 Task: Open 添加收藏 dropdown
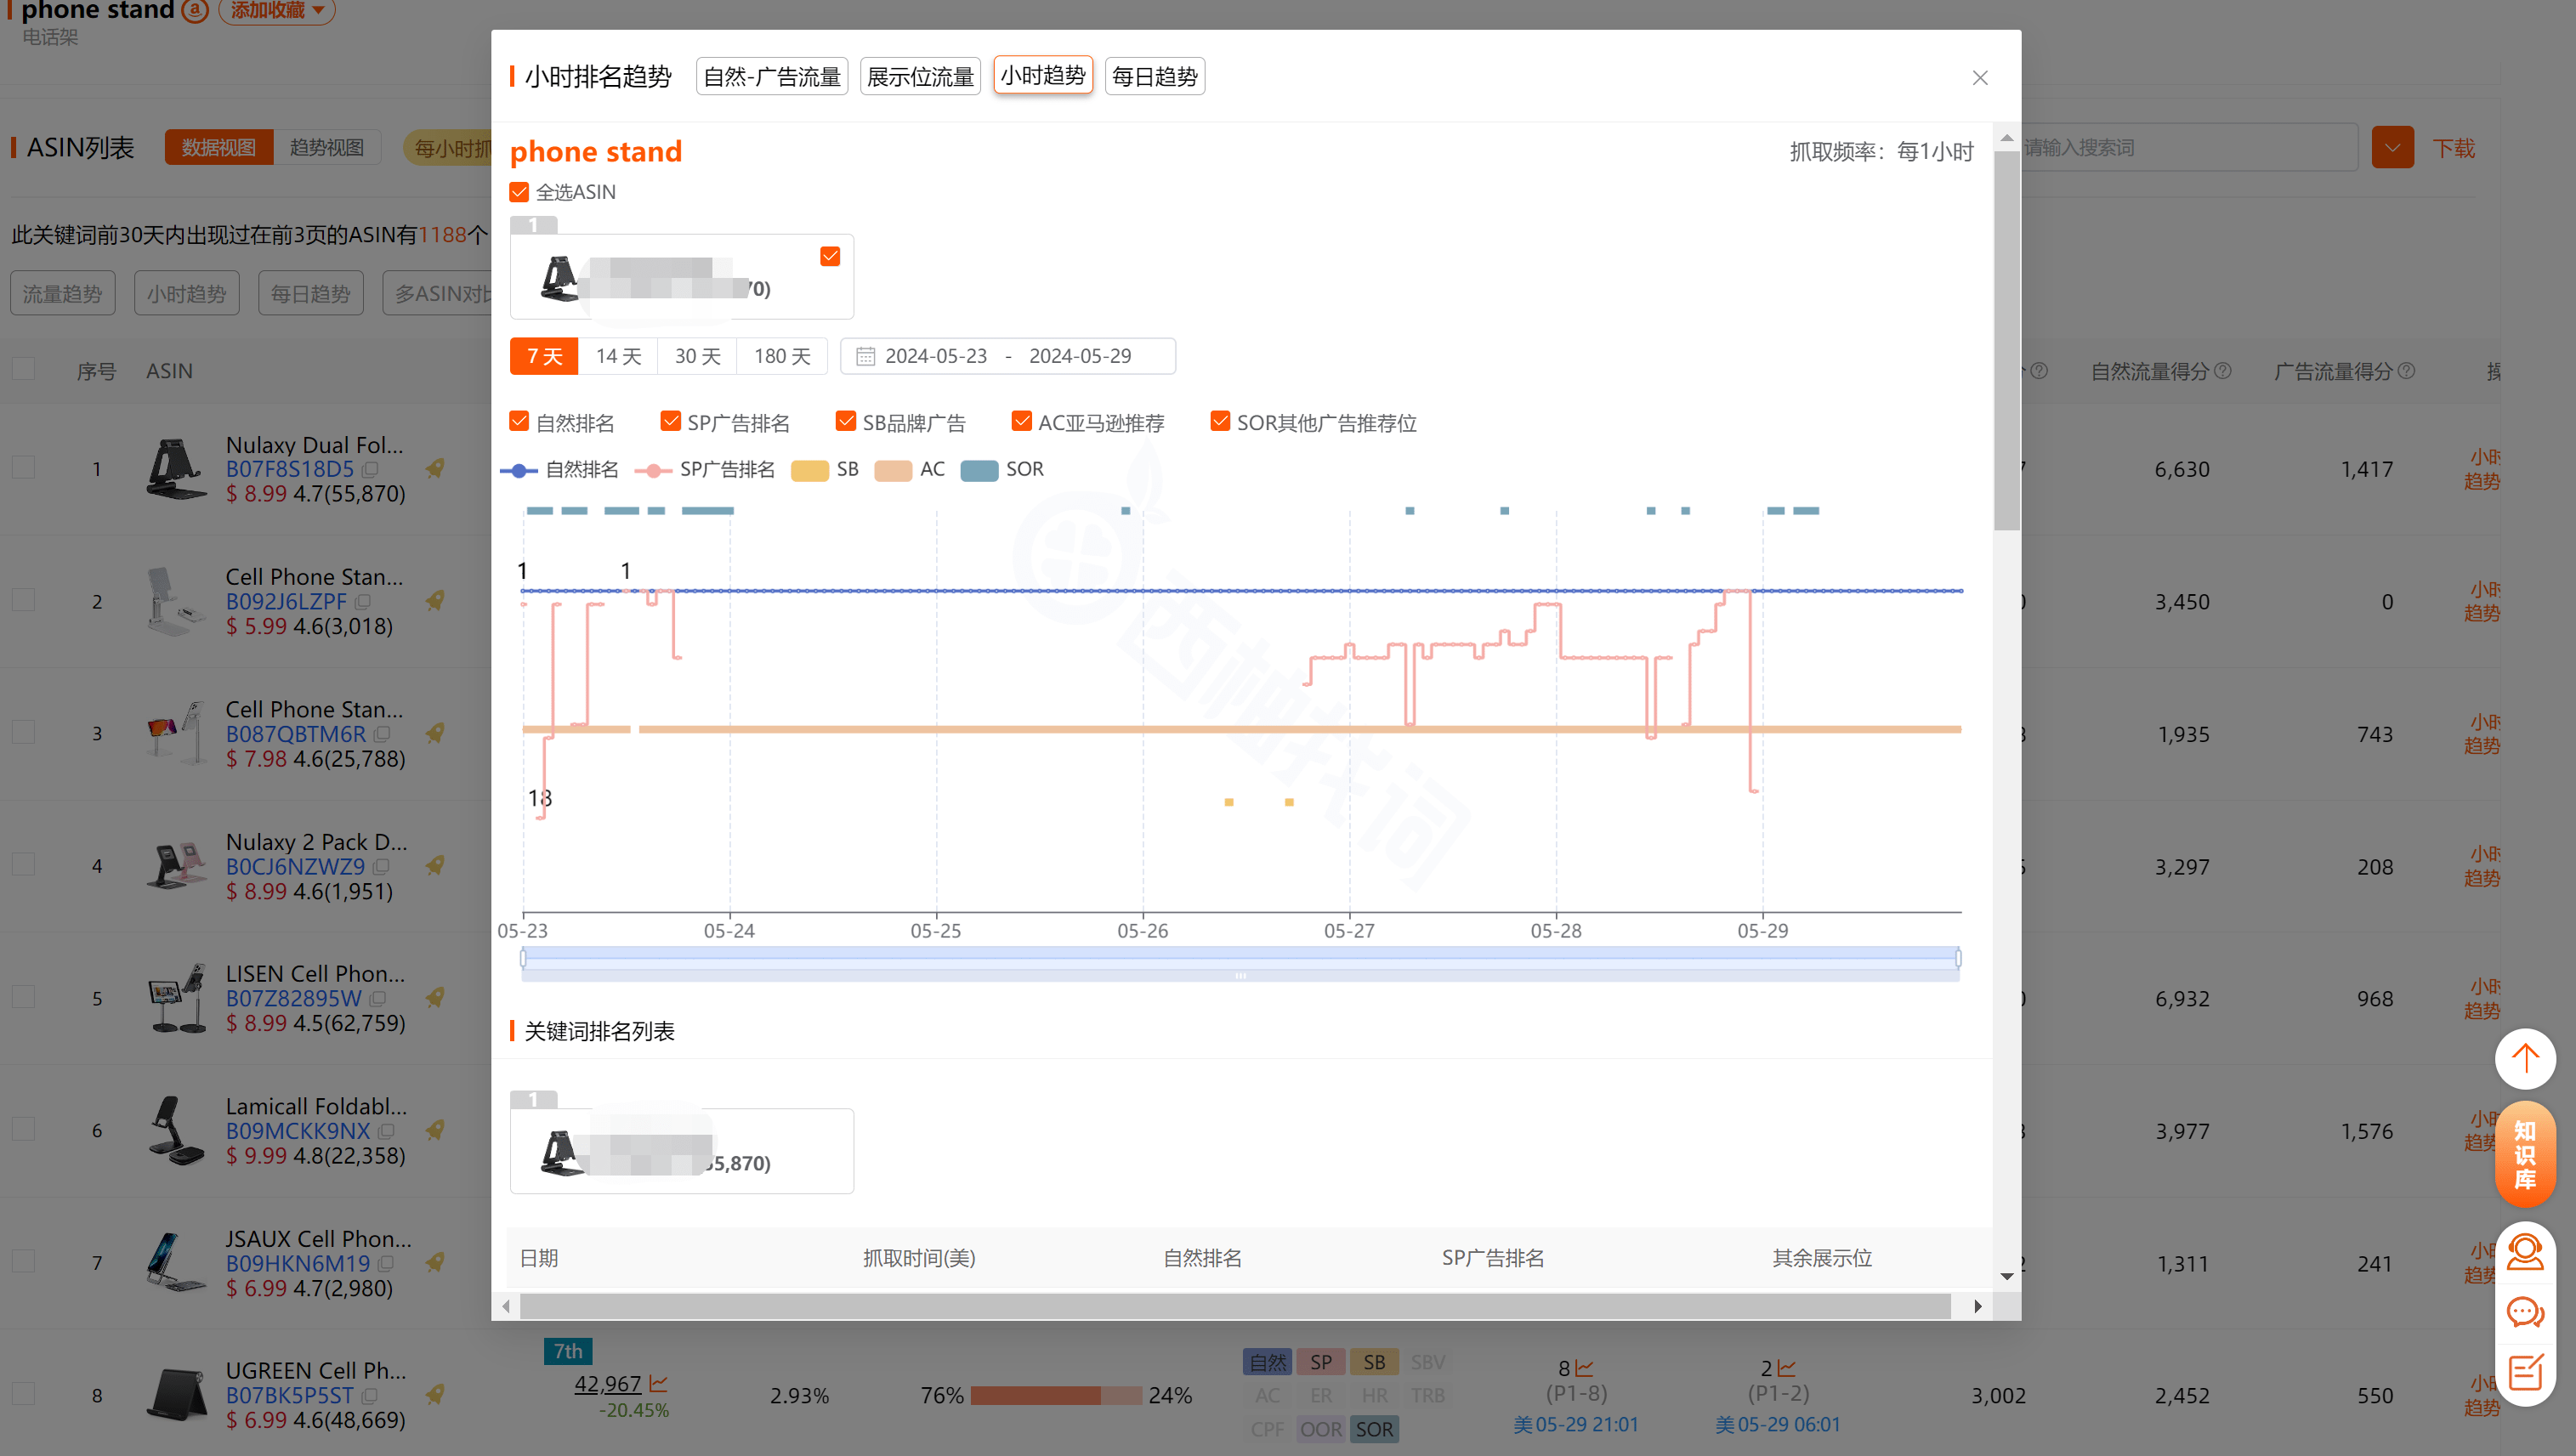277,10
